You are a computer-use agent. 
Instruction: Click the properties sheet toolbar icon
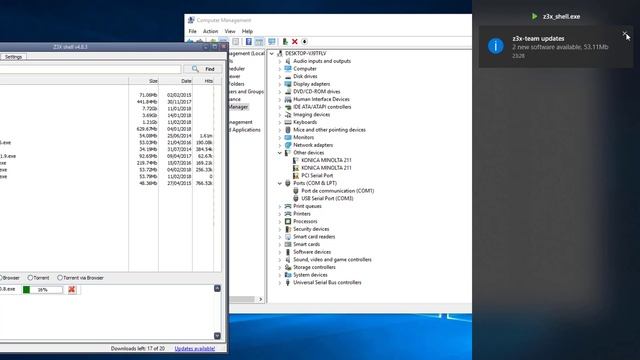(x=236, y=42)
